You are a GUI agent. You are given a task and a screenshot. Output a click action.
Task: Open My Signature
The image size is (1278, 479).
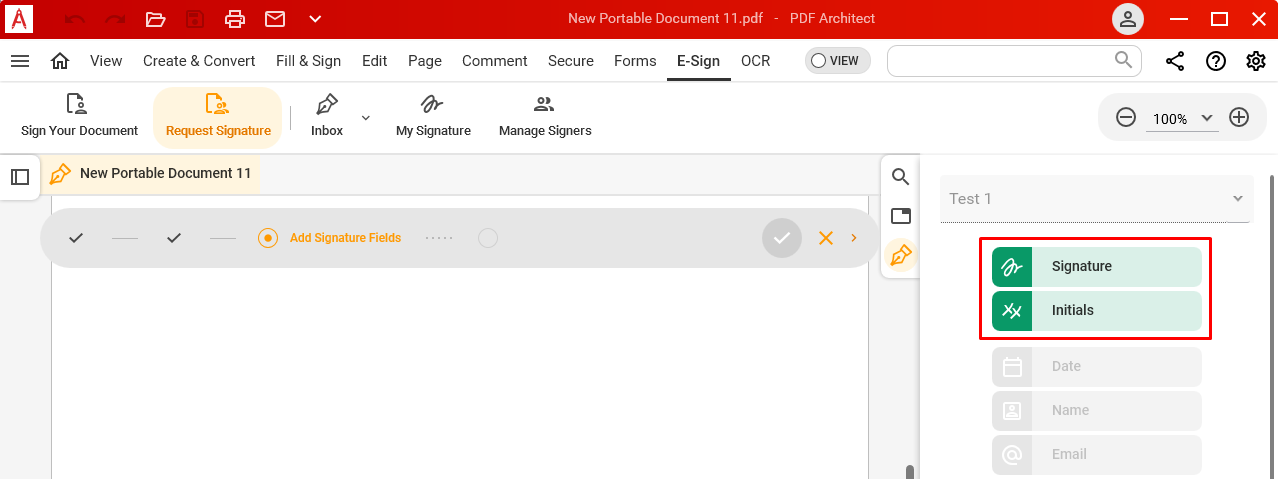433,117
